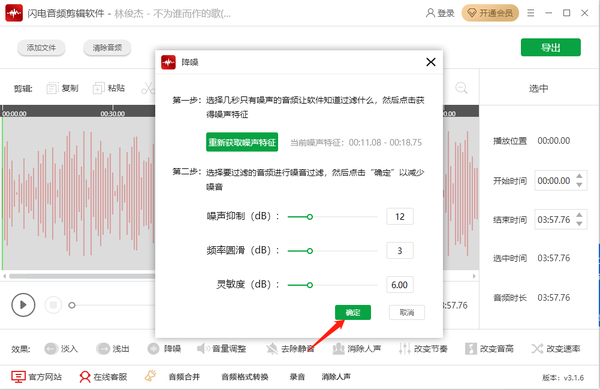
Task: Click 取消 to cancel the dialog
Action: coord(407,312)
